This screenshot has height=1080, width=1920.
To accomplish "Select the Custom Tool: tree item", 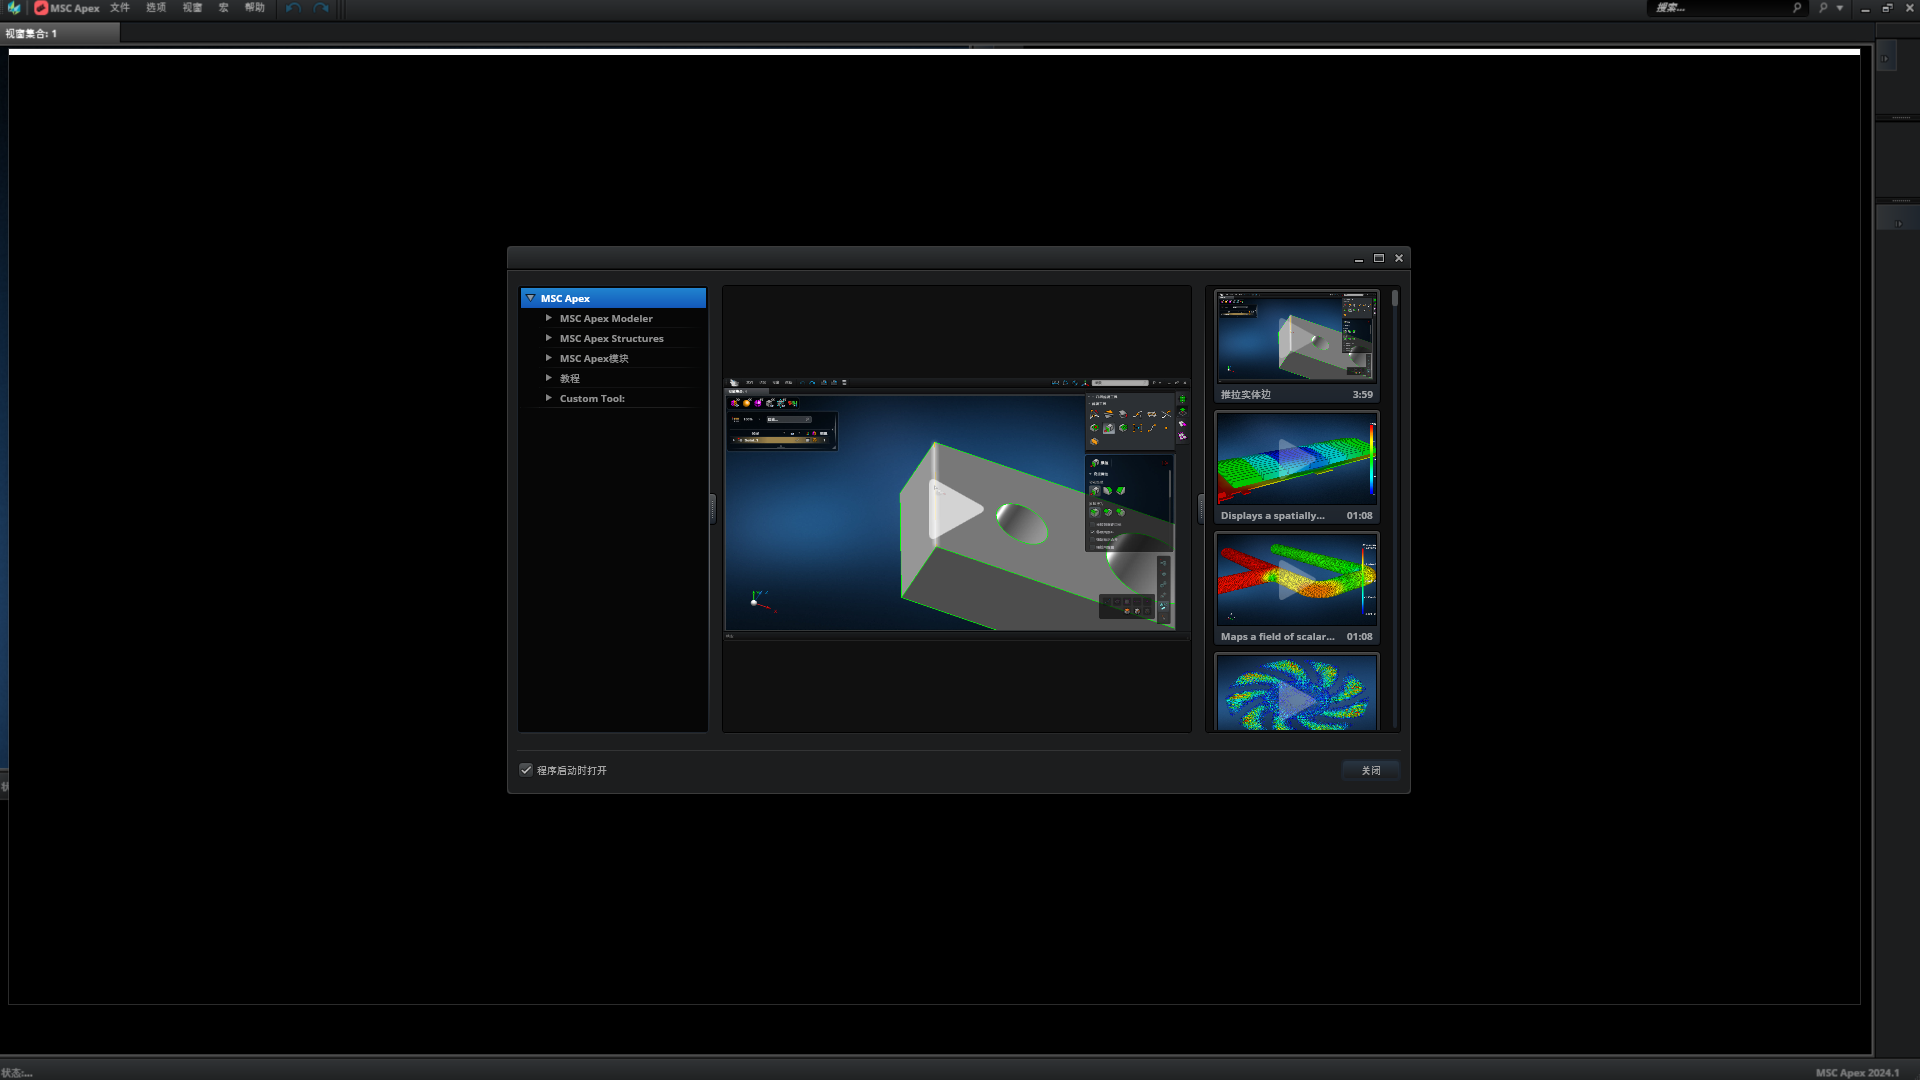I will 592,398.
